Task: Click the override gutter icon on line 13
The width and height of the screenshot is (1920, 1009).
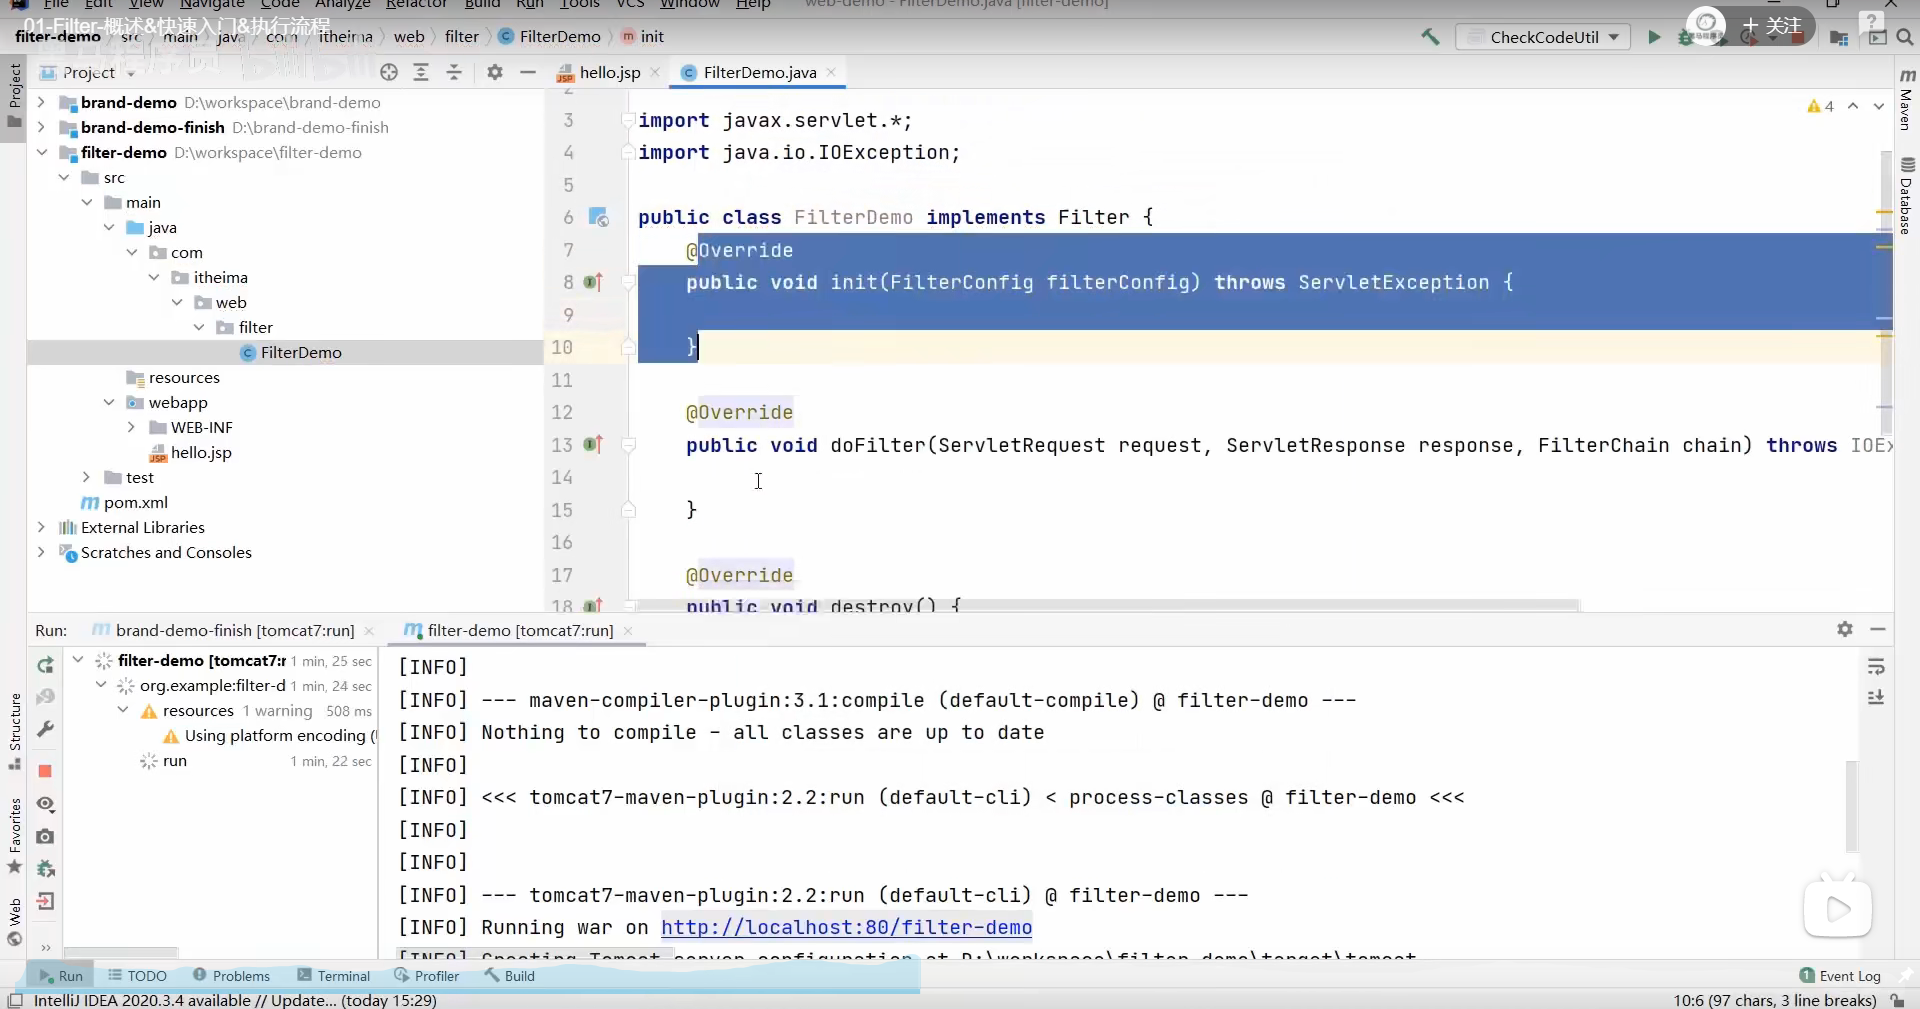Action: [593, 445]
